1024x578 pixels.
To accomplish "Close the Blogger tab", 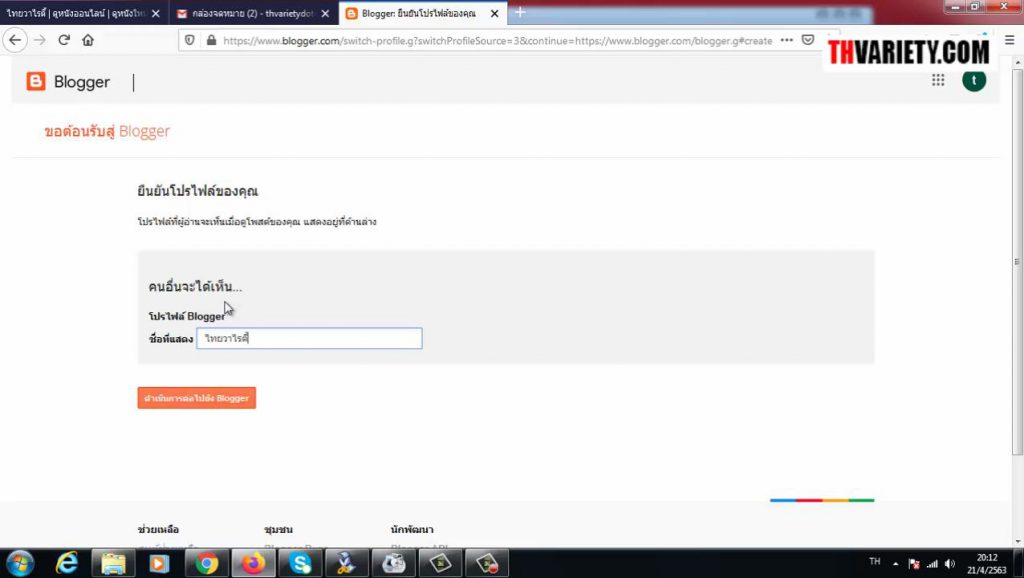I will point(494,13).
